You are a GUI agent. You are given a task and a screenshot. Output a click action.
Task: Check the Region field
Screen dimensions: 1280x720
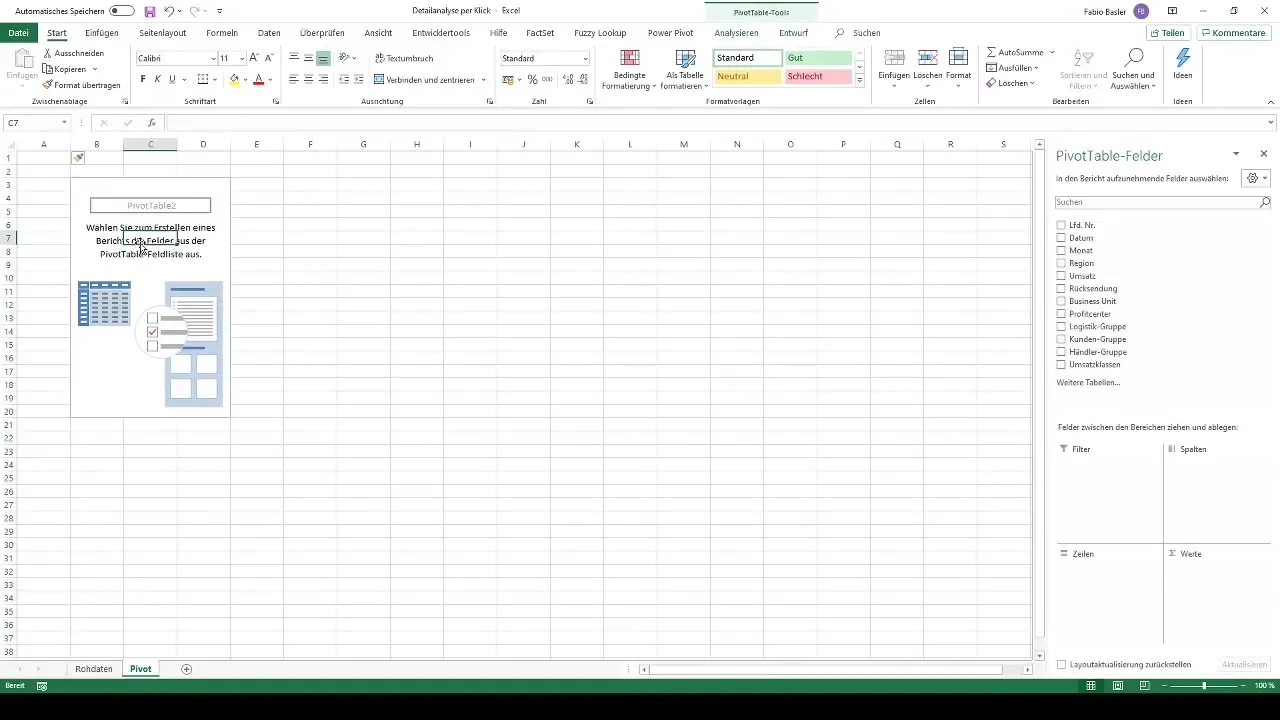point(1061,263)
